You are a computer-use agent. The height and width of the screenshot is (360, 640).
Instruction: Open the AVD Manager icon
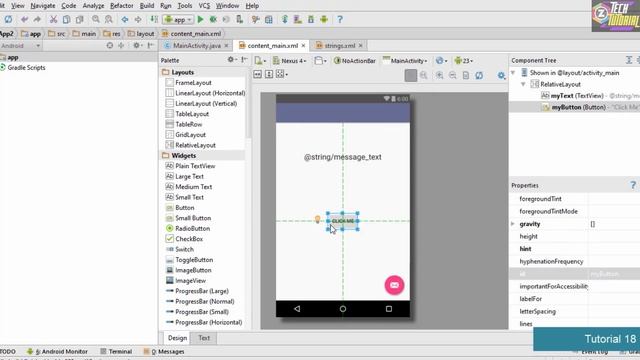point(298,19)
